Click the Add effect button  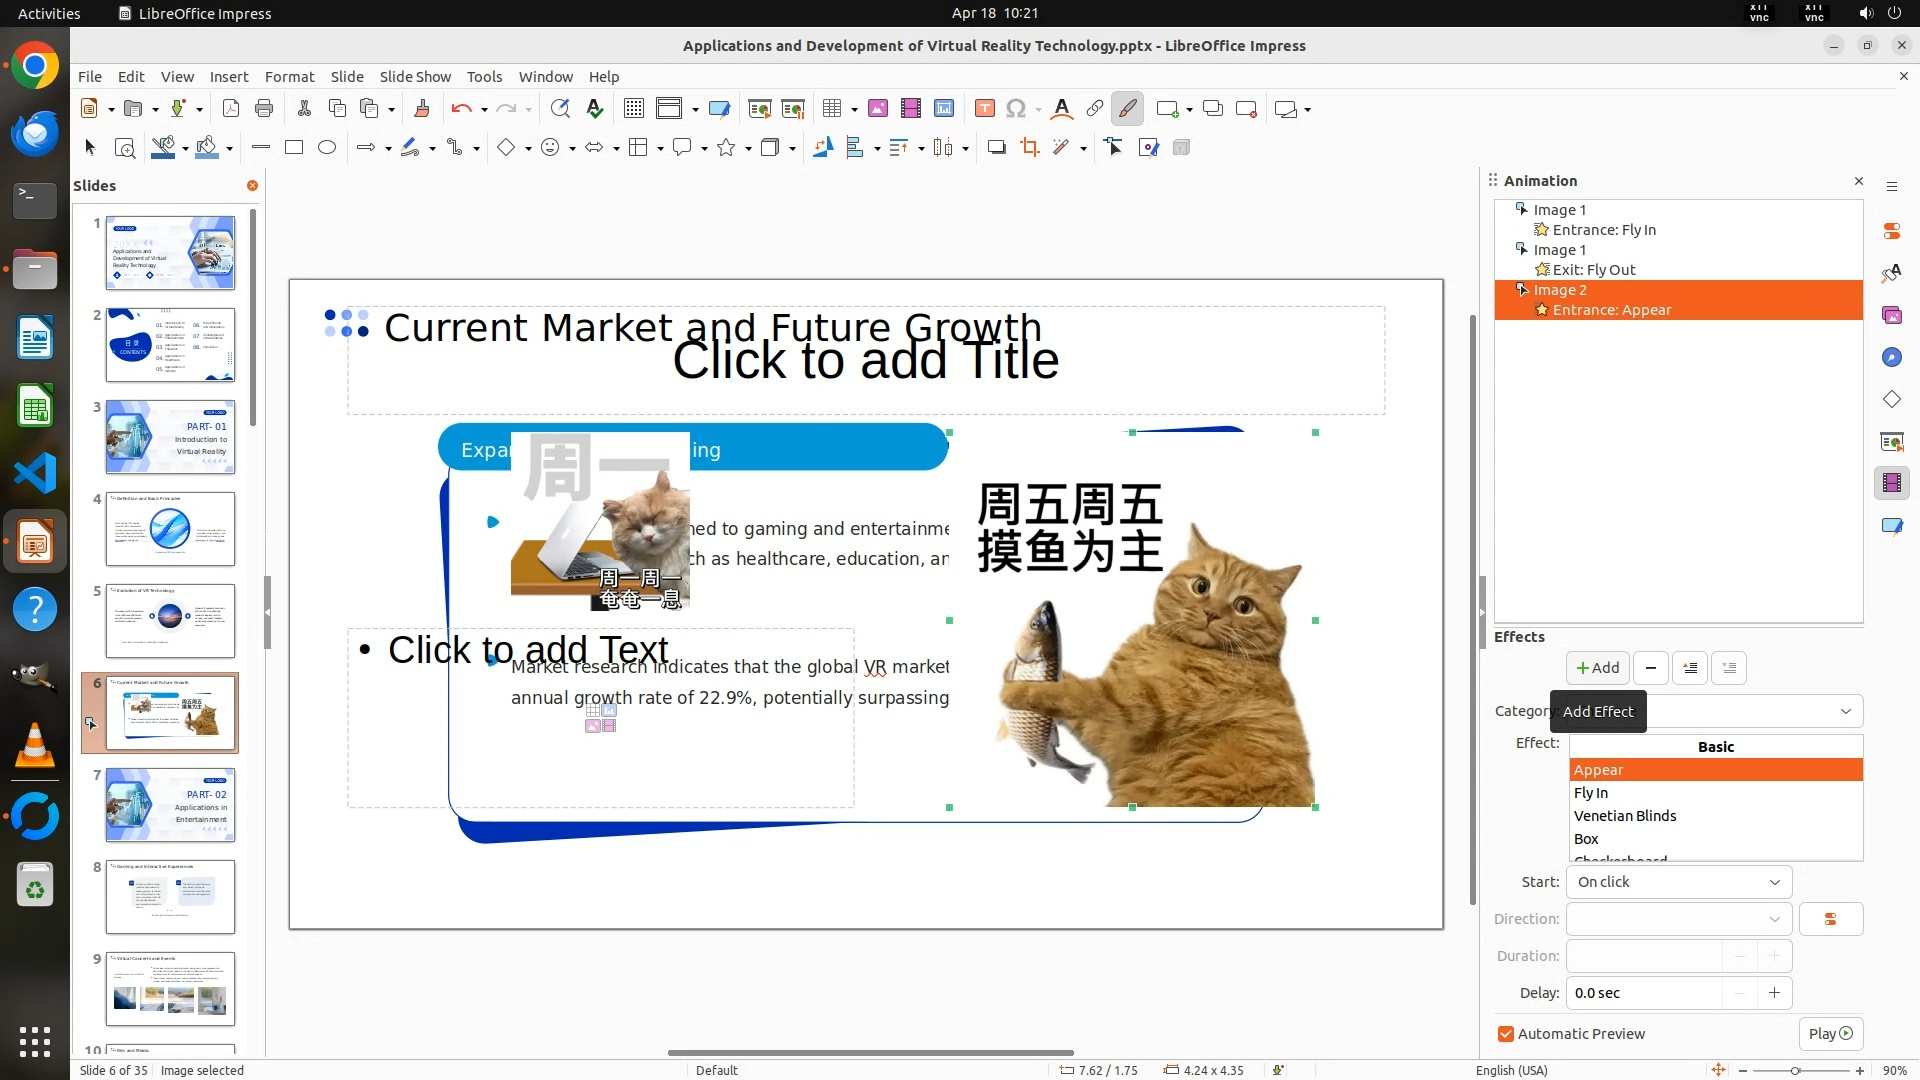[x=1597, y=668]
